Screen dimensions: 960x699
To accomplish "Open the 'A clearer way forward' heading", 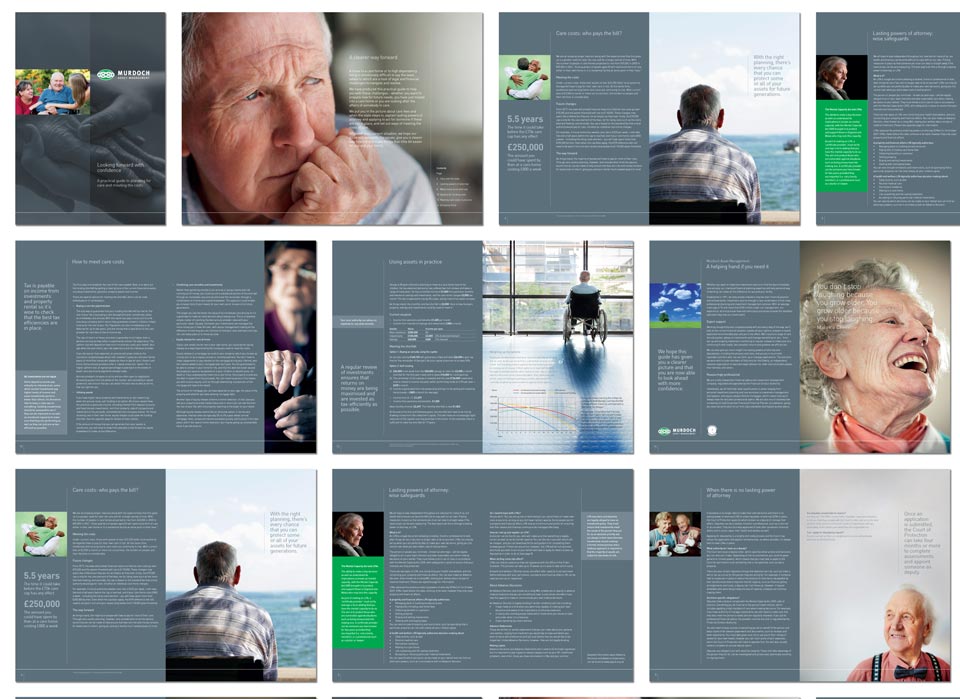I will [373, 57].
